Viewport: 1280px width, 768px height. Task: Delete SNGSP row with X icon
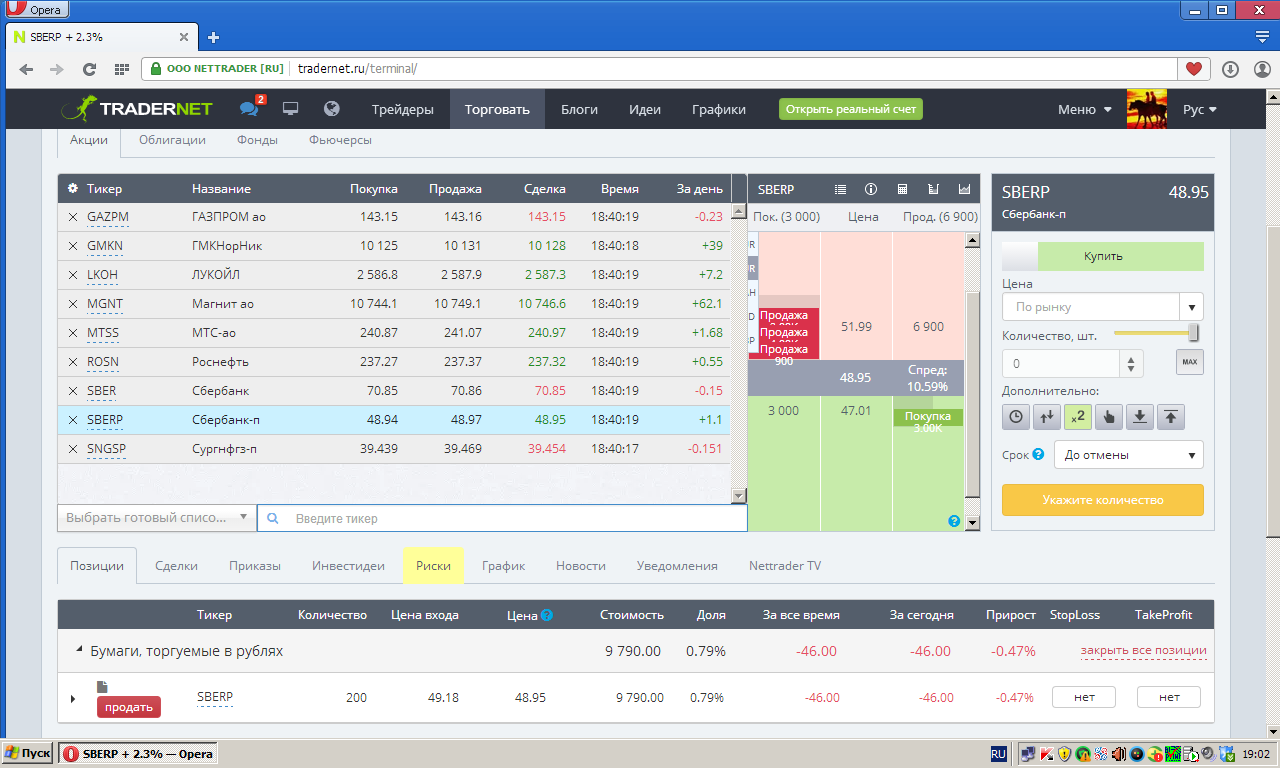click(72, 449)
